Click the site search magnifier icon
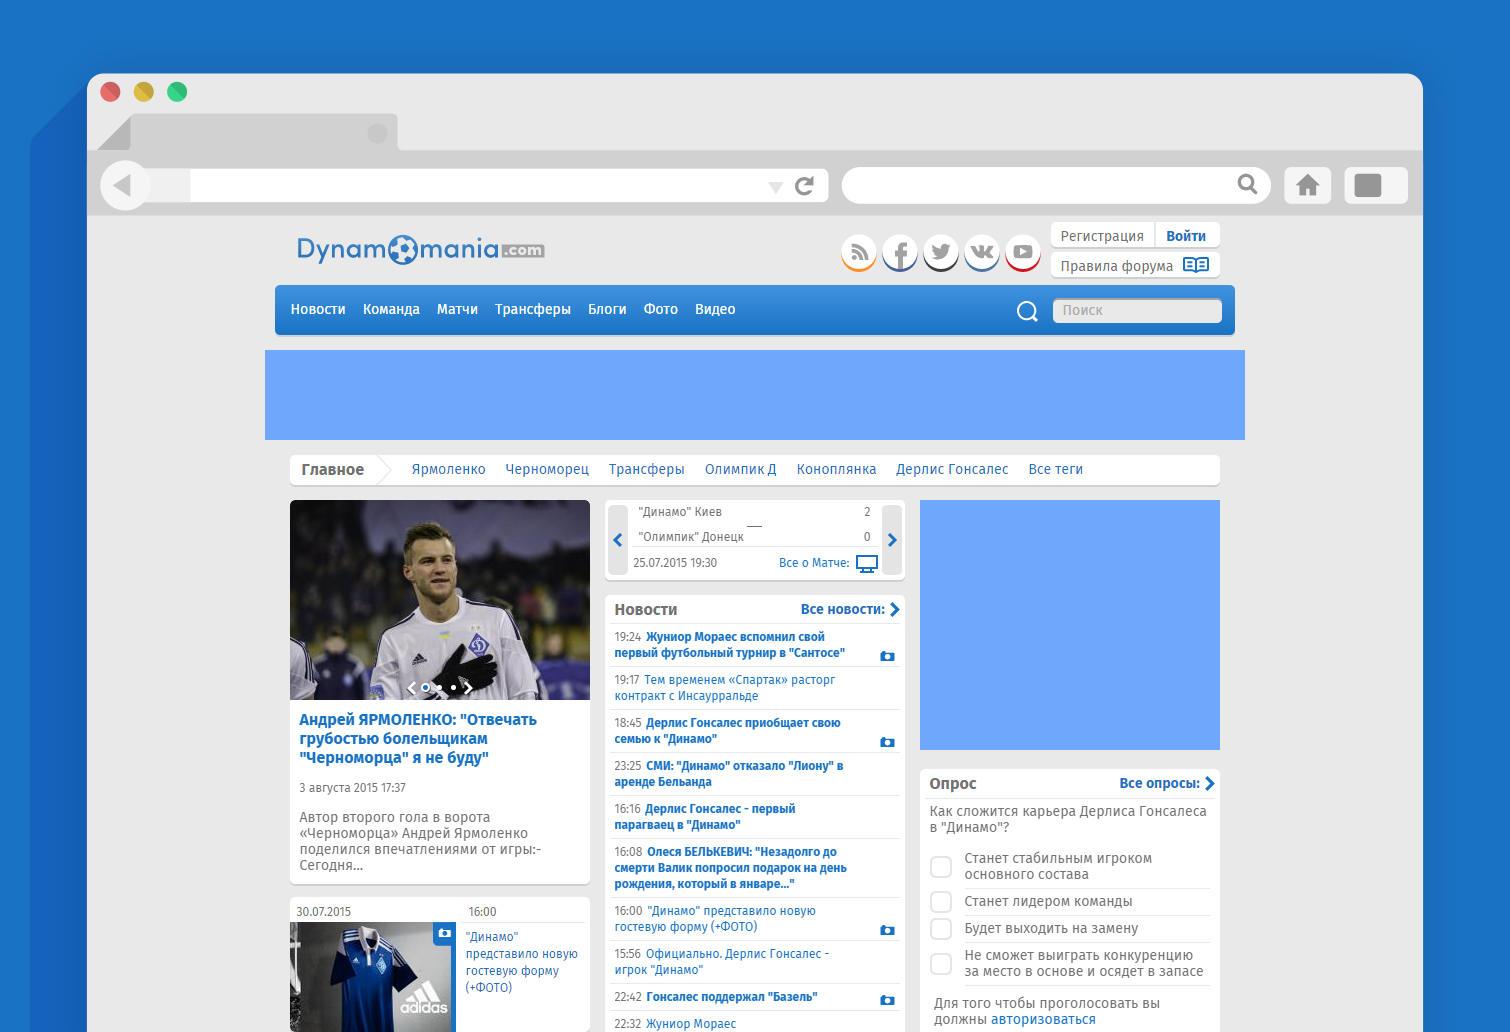 [1027, 311]
